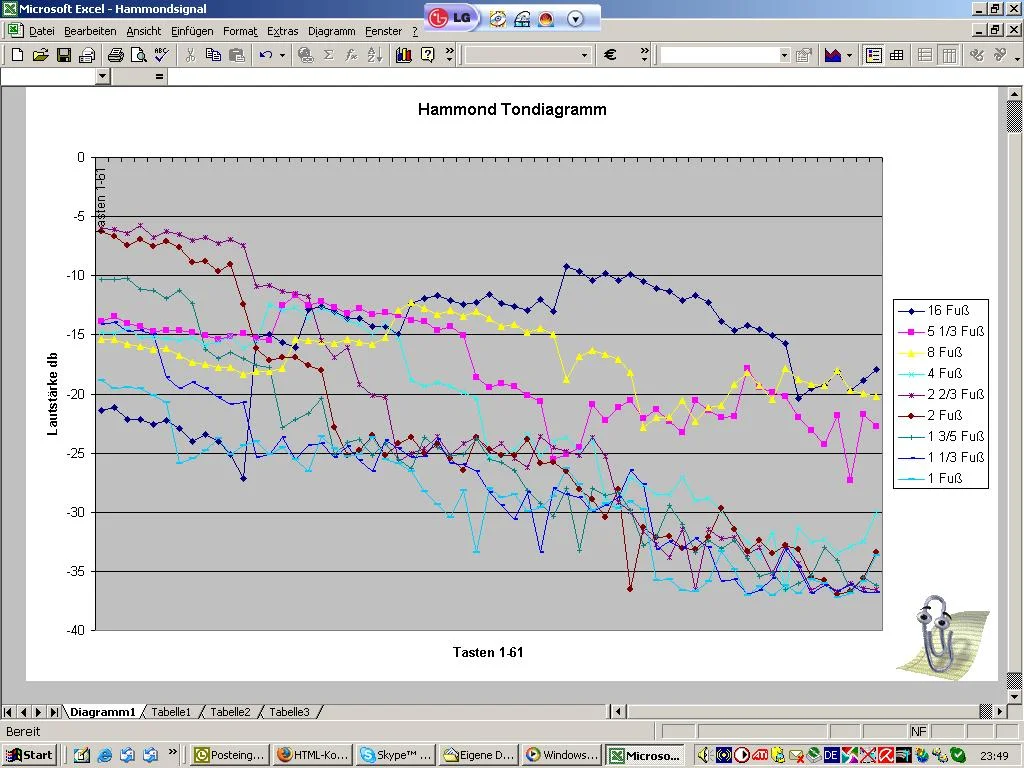Open the Diagramm menu

click(x=332, y=31)
